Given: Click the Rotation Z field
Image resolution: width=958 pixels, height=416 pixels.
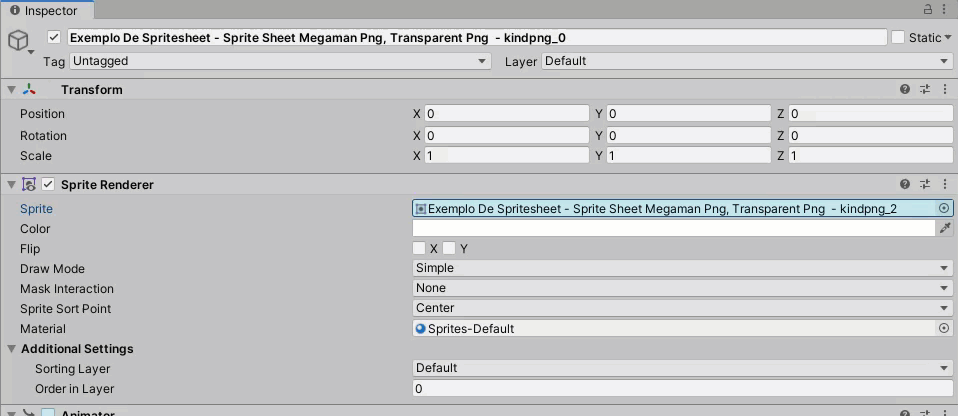Looking at the screenshot, I should 871,135.
